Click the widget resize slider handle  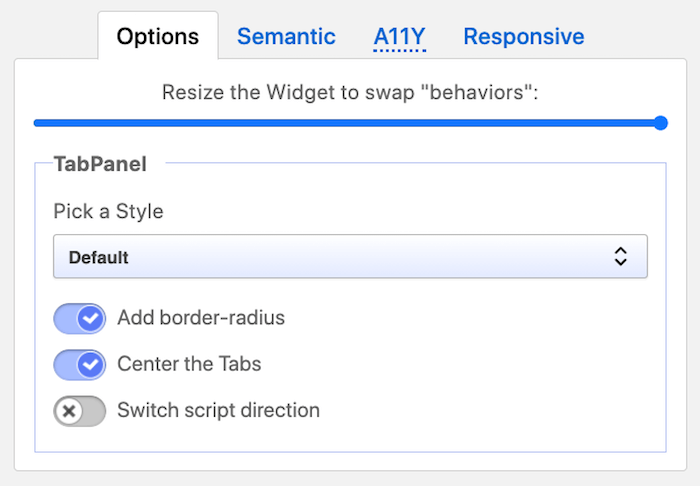(660, 123)
